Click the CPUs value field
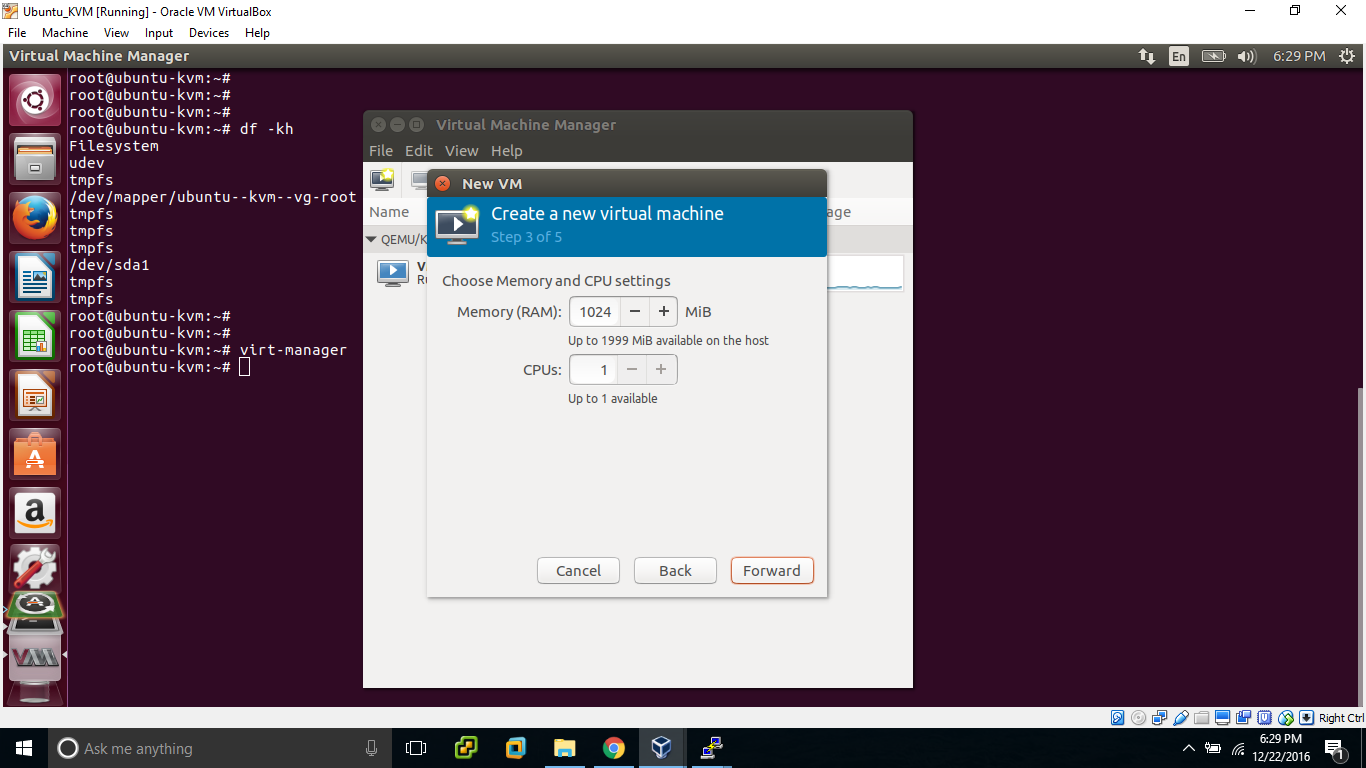The image size is (1366, 768). tap(593, 370)
